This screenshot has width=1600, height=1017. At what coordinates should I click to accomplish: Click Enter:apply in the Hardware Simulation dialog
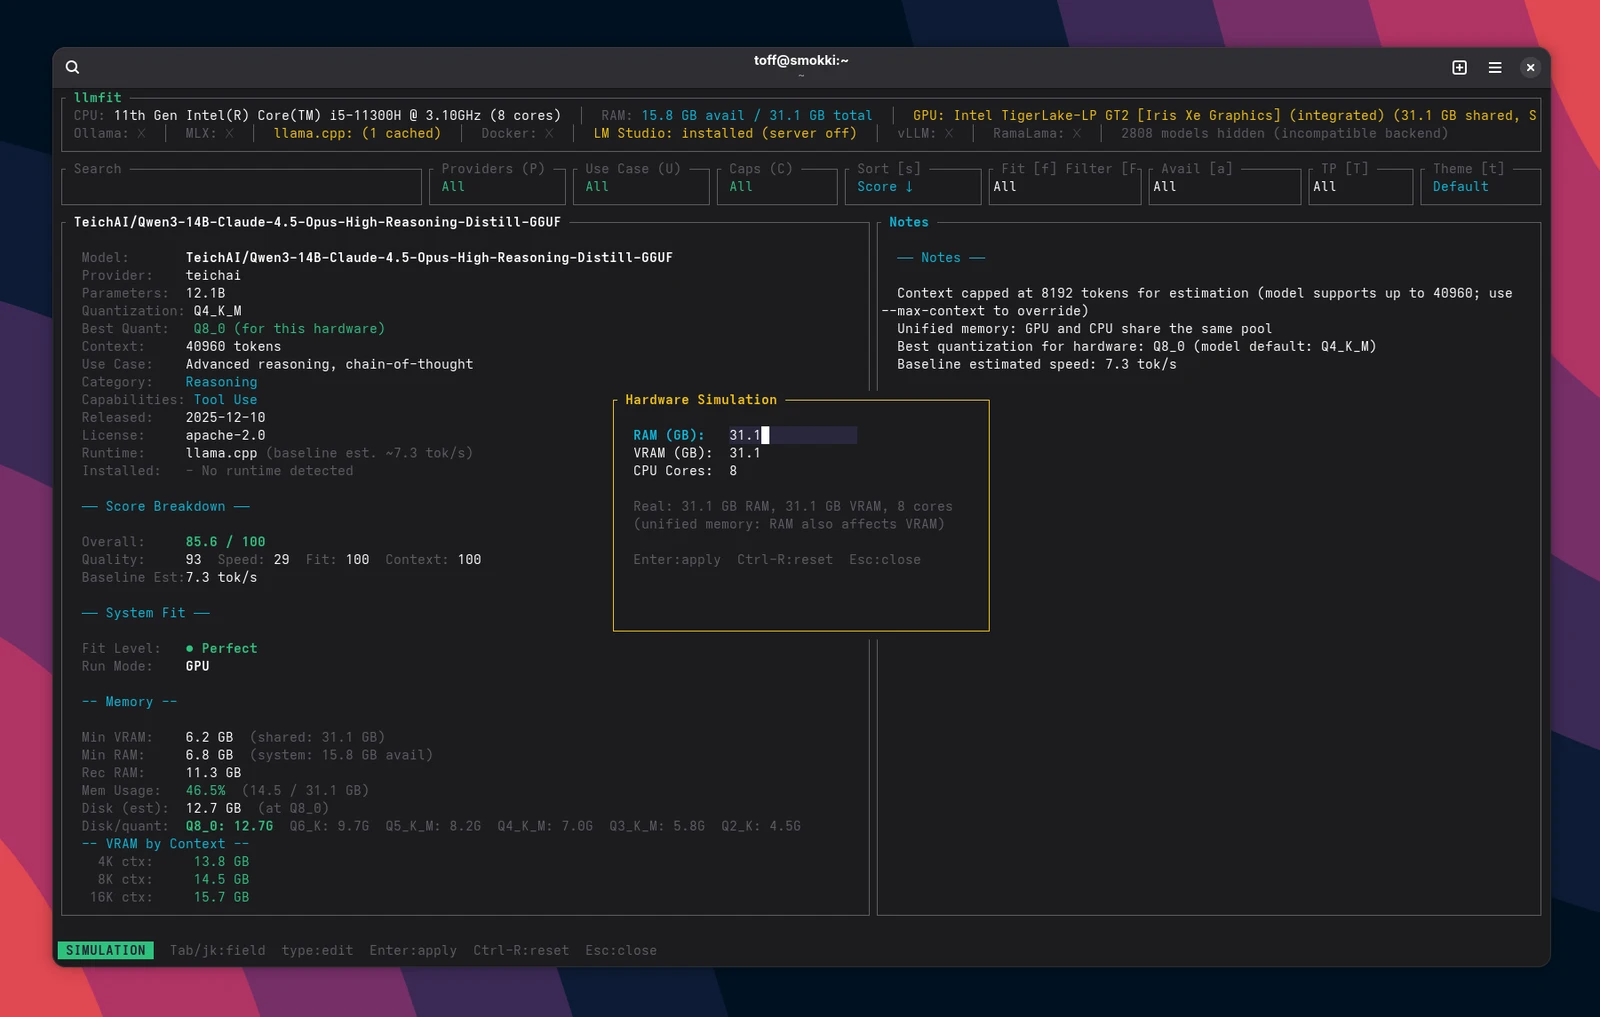(677, 560)
